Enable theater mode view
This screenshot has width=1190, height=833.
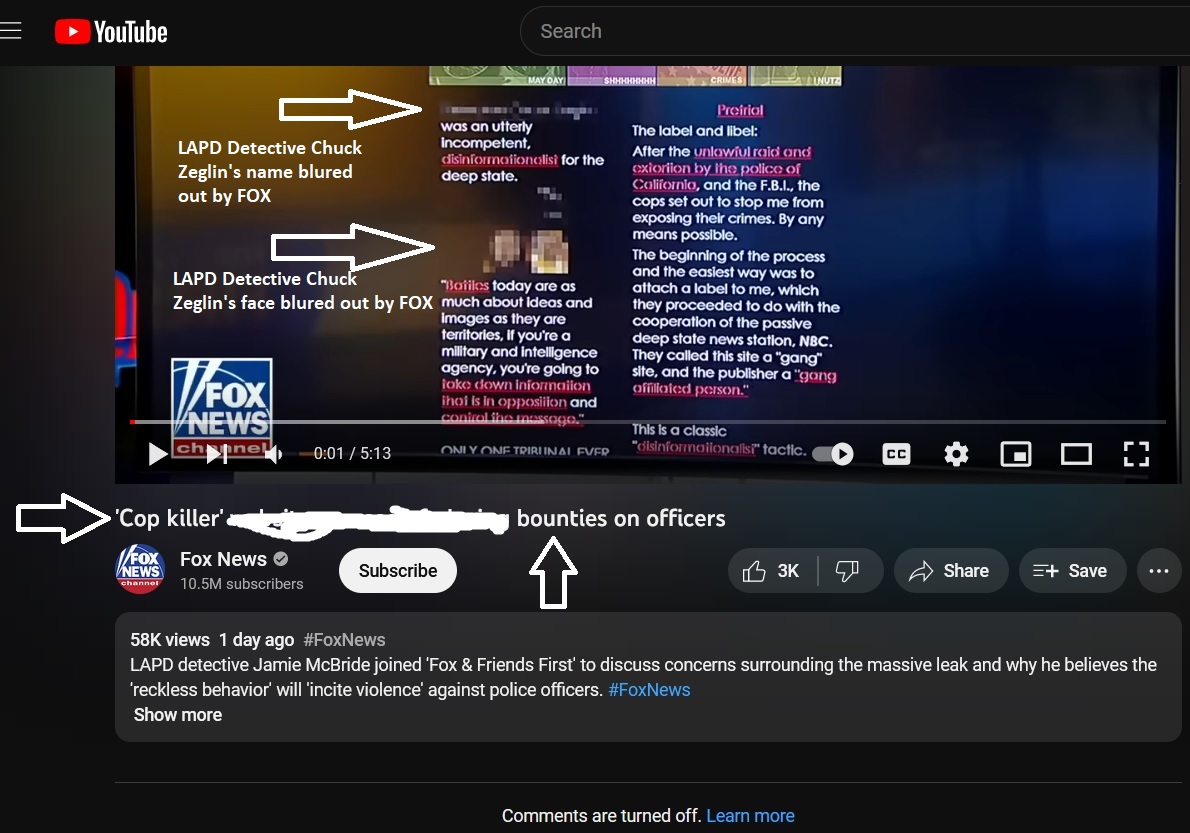(1076, 454)
